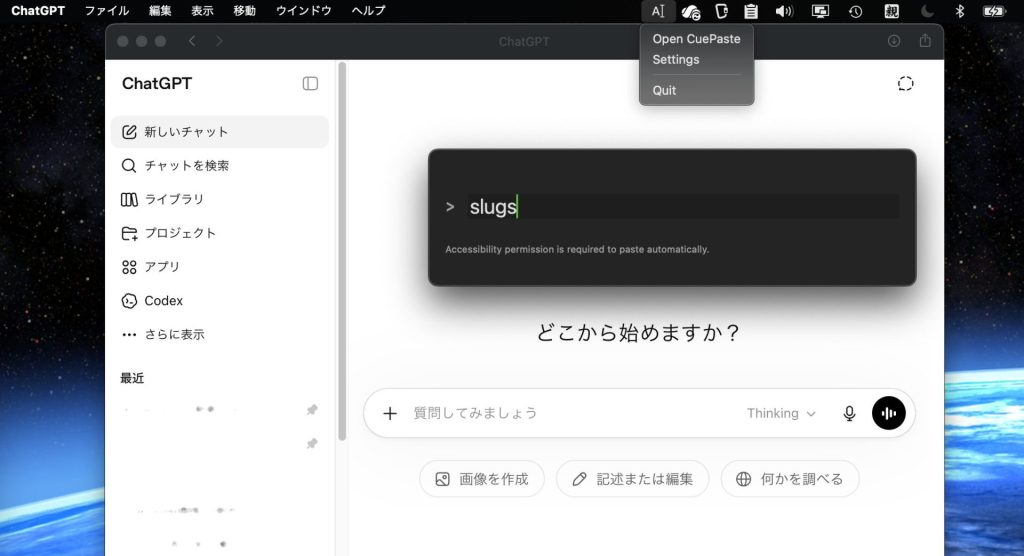
Task: Click 画像を作成 suggestion button
Action: (482, 479)
